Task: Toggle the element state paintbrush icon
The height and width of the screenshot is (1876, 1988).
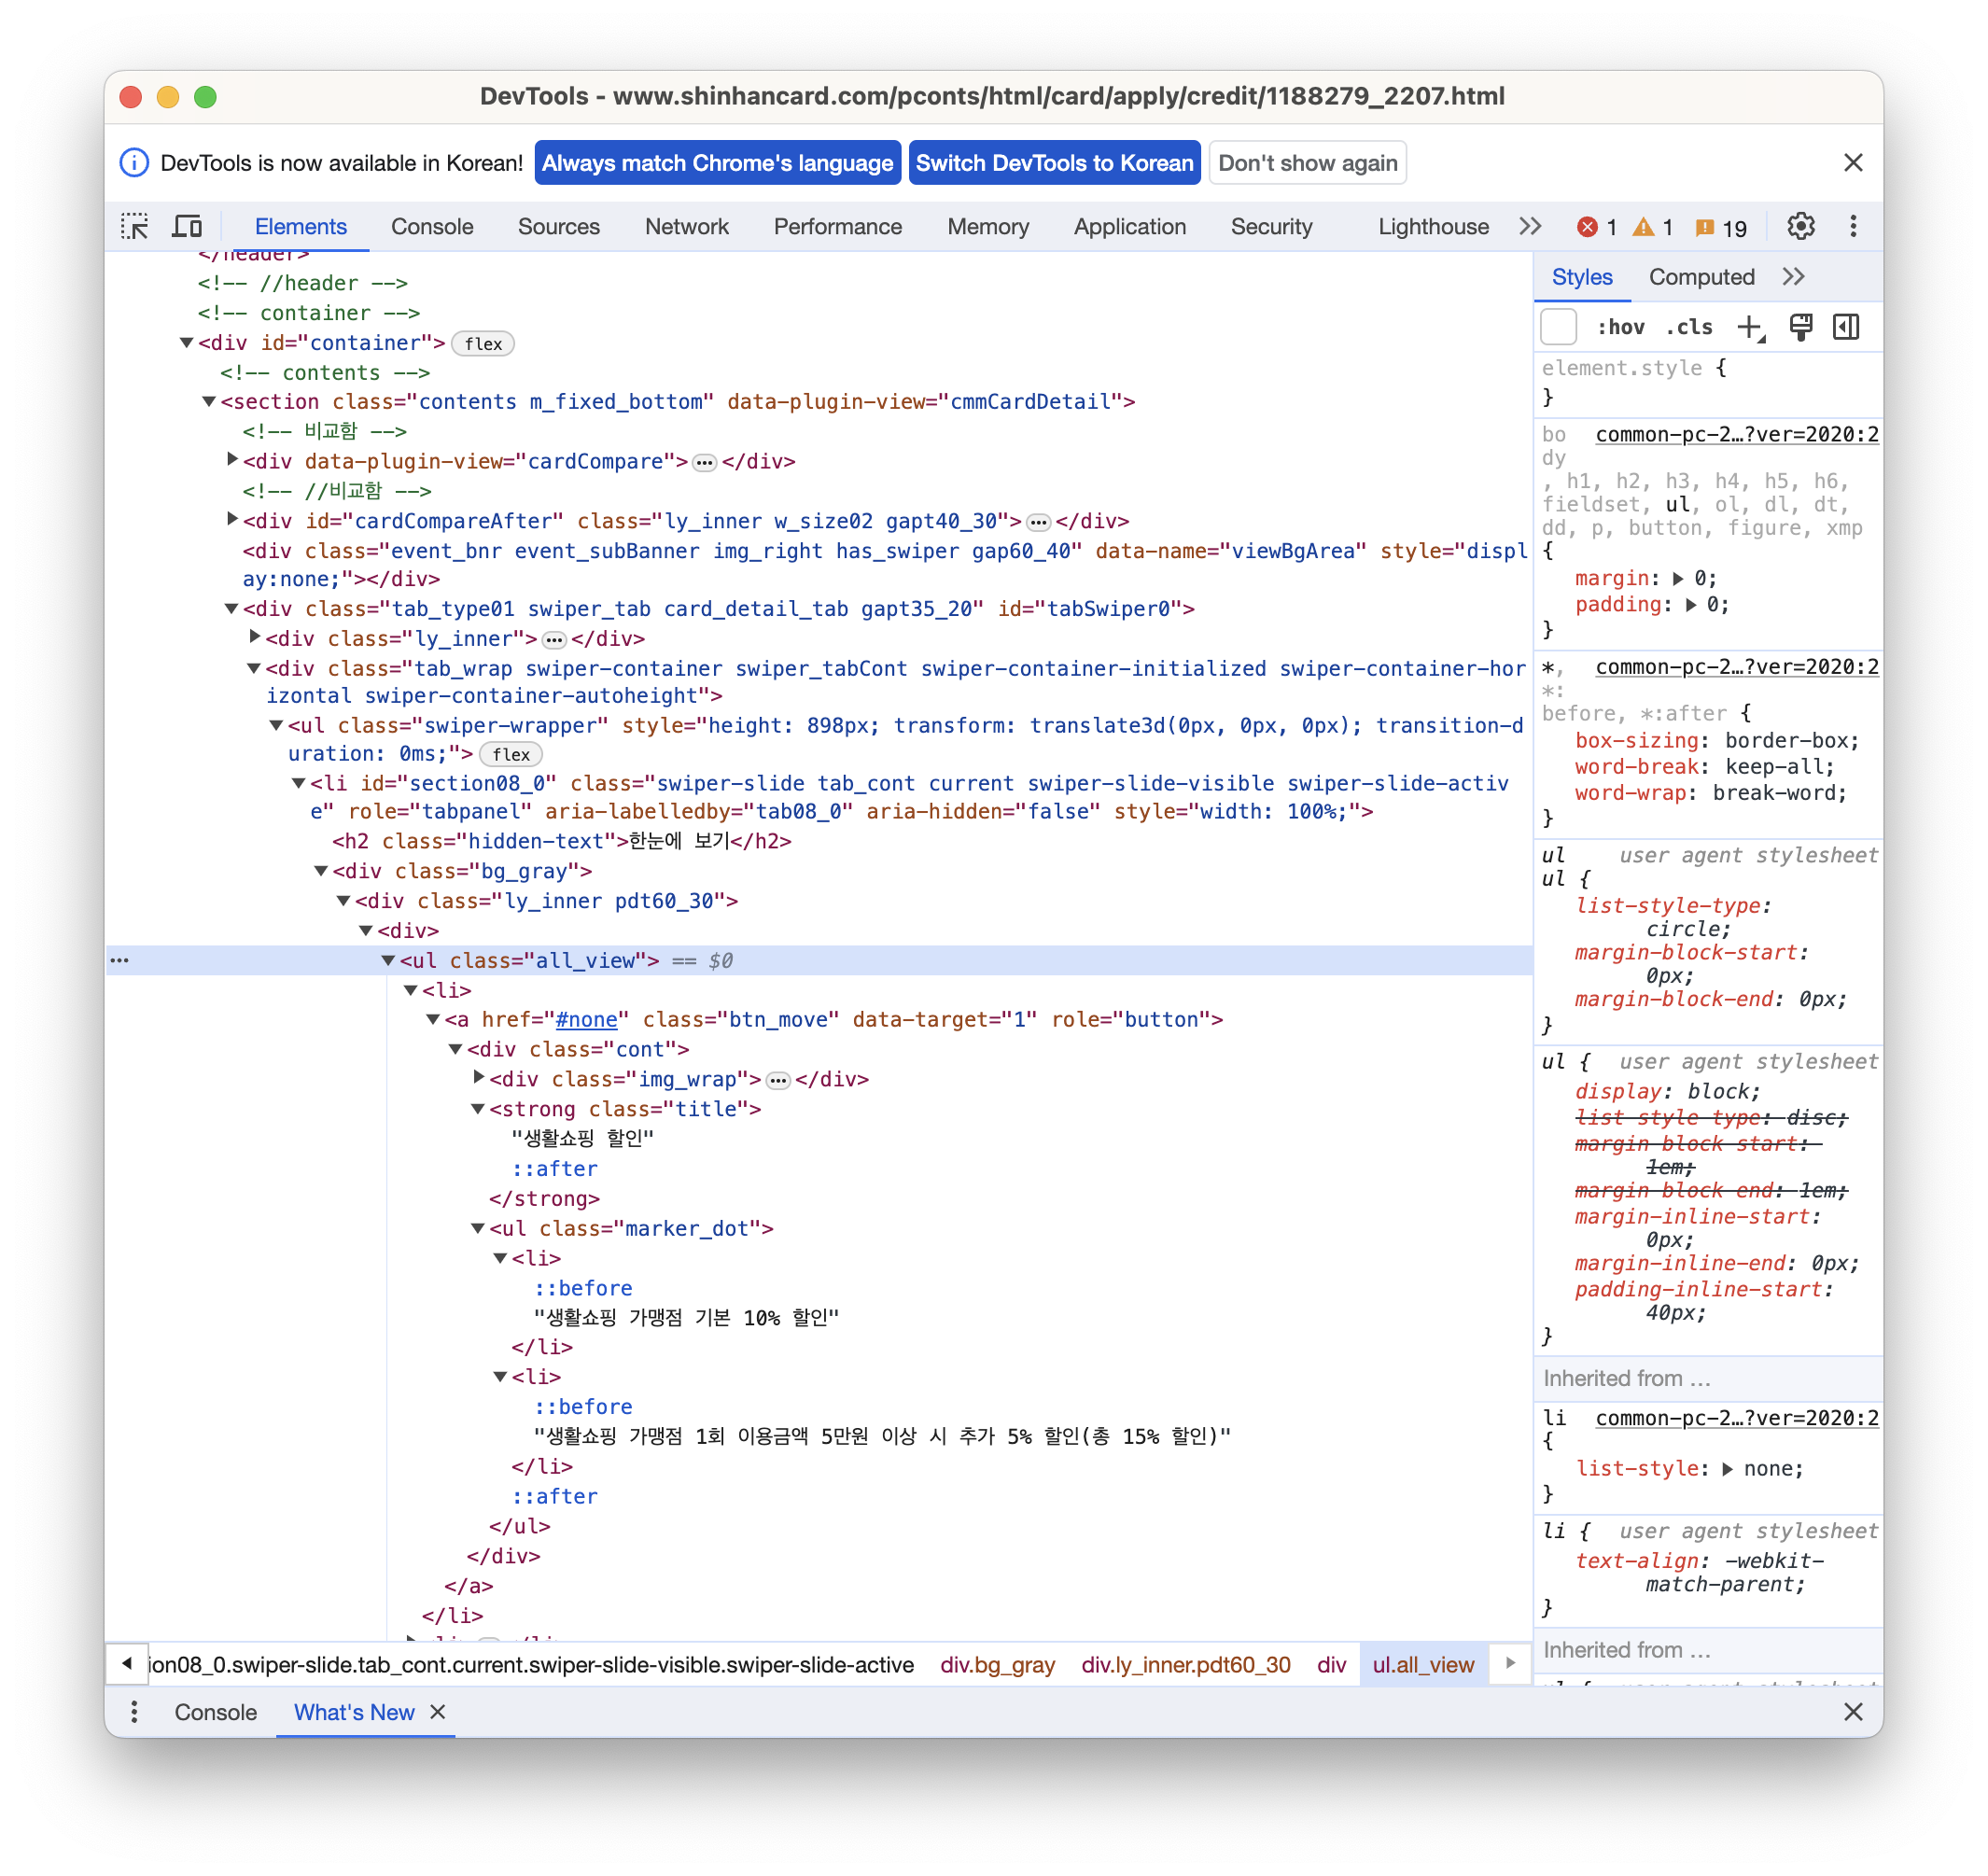Action: pyautogui.click(x=1800, y=327)
